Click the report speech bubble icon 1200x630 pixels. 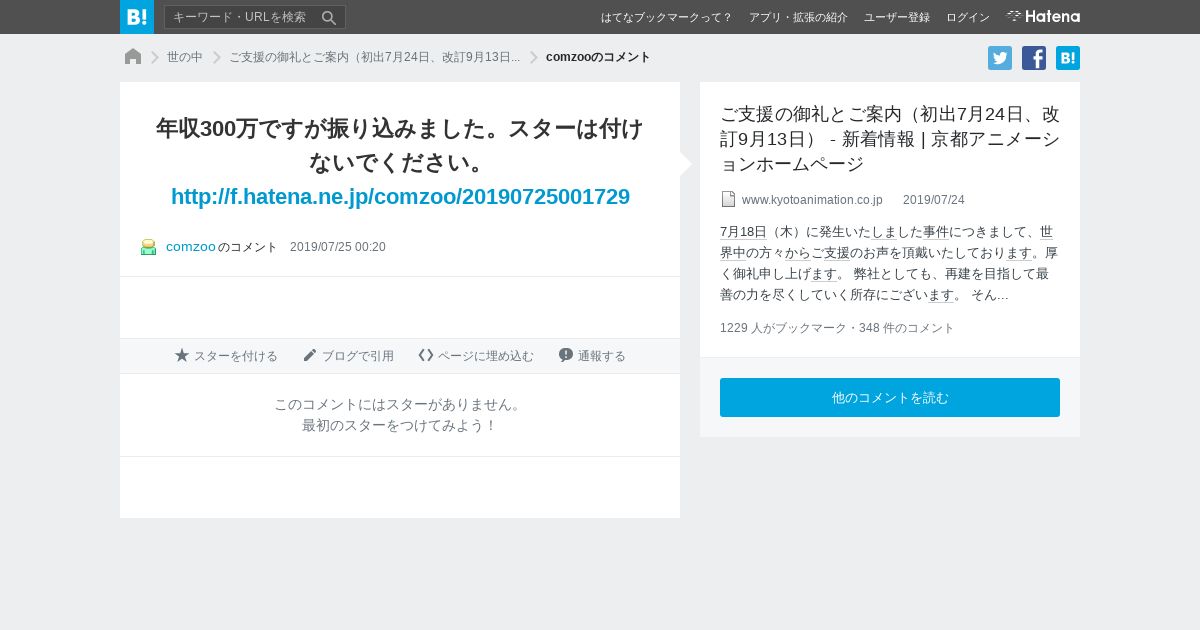coord(566,355)
